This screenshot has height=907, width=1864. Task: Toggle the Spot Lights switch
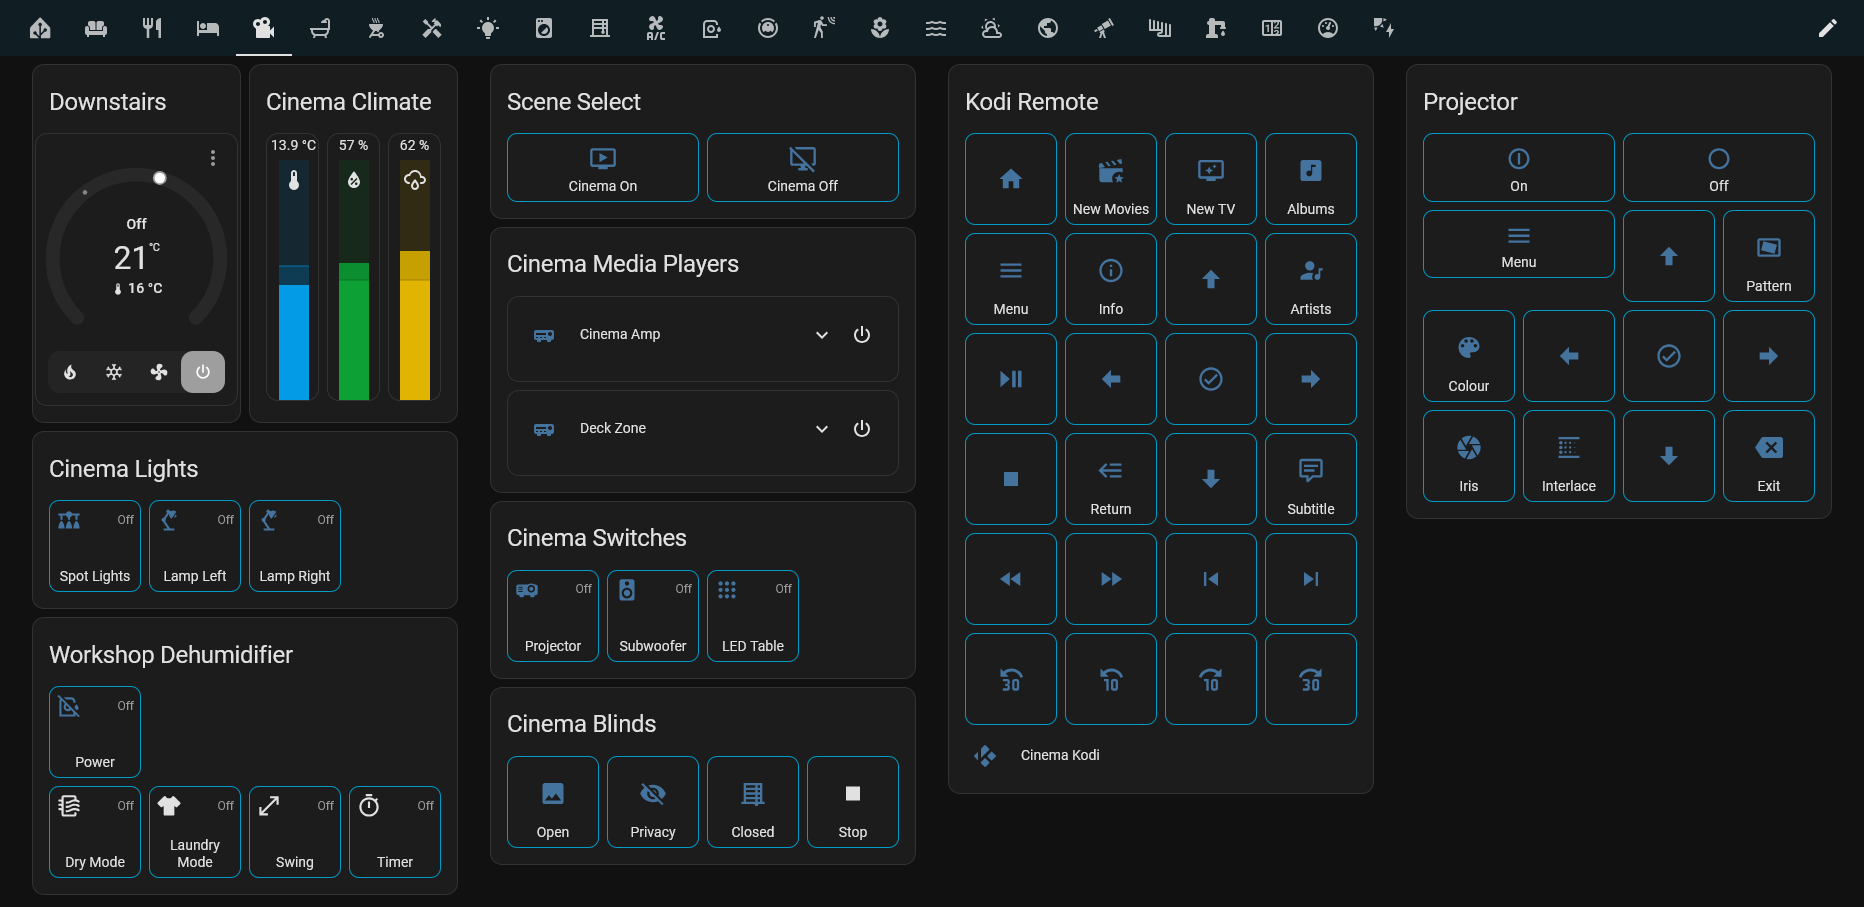click(95, 546)
